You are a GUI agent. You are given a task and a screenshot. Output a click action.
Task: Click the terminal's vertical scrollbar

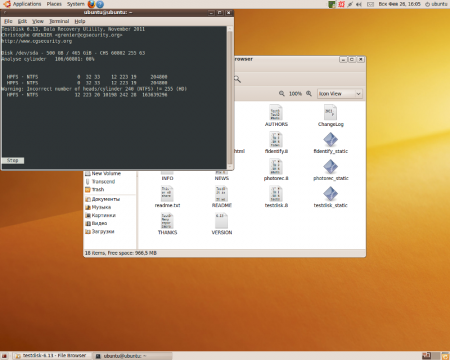230,98
